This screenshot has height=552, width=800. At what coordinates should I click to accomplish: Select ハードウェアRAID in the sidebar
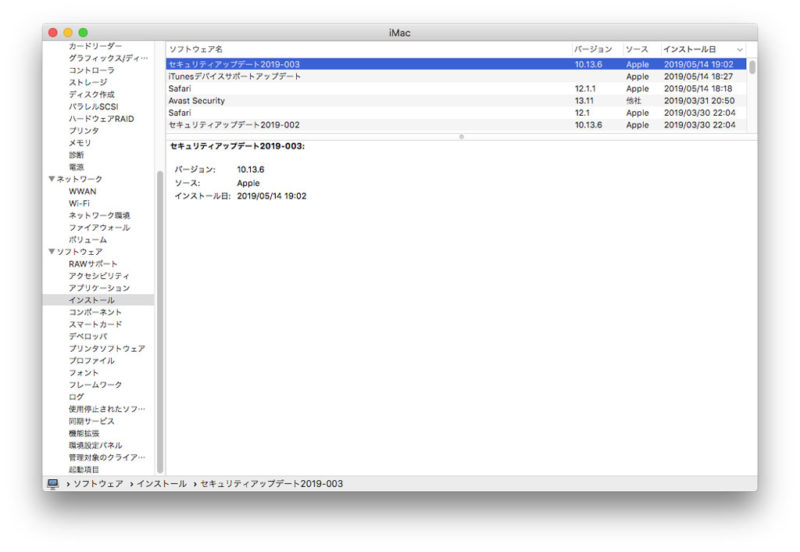[x=102, y=119]
